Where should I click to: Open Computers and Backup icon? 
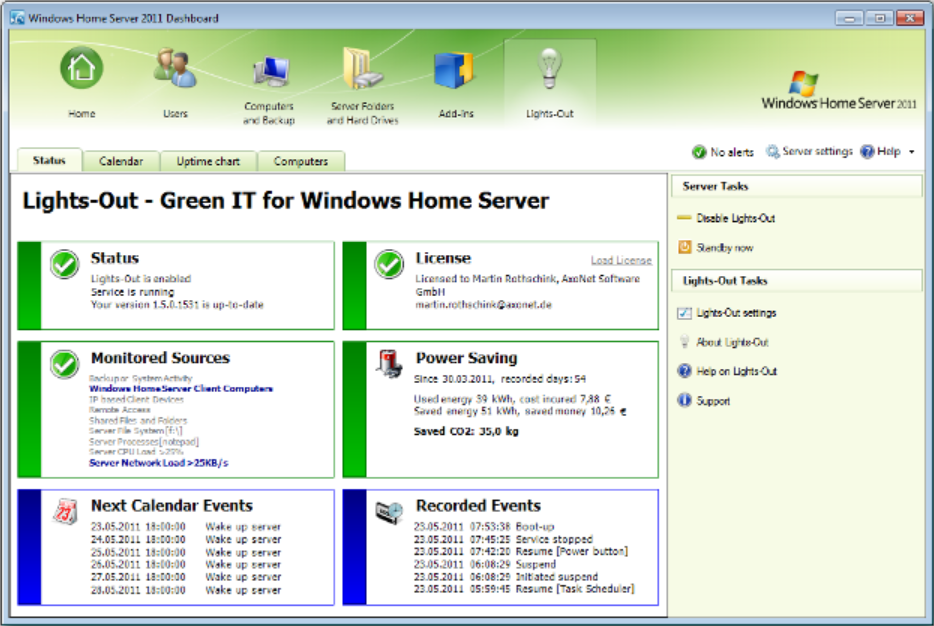[x=270, y=71]
